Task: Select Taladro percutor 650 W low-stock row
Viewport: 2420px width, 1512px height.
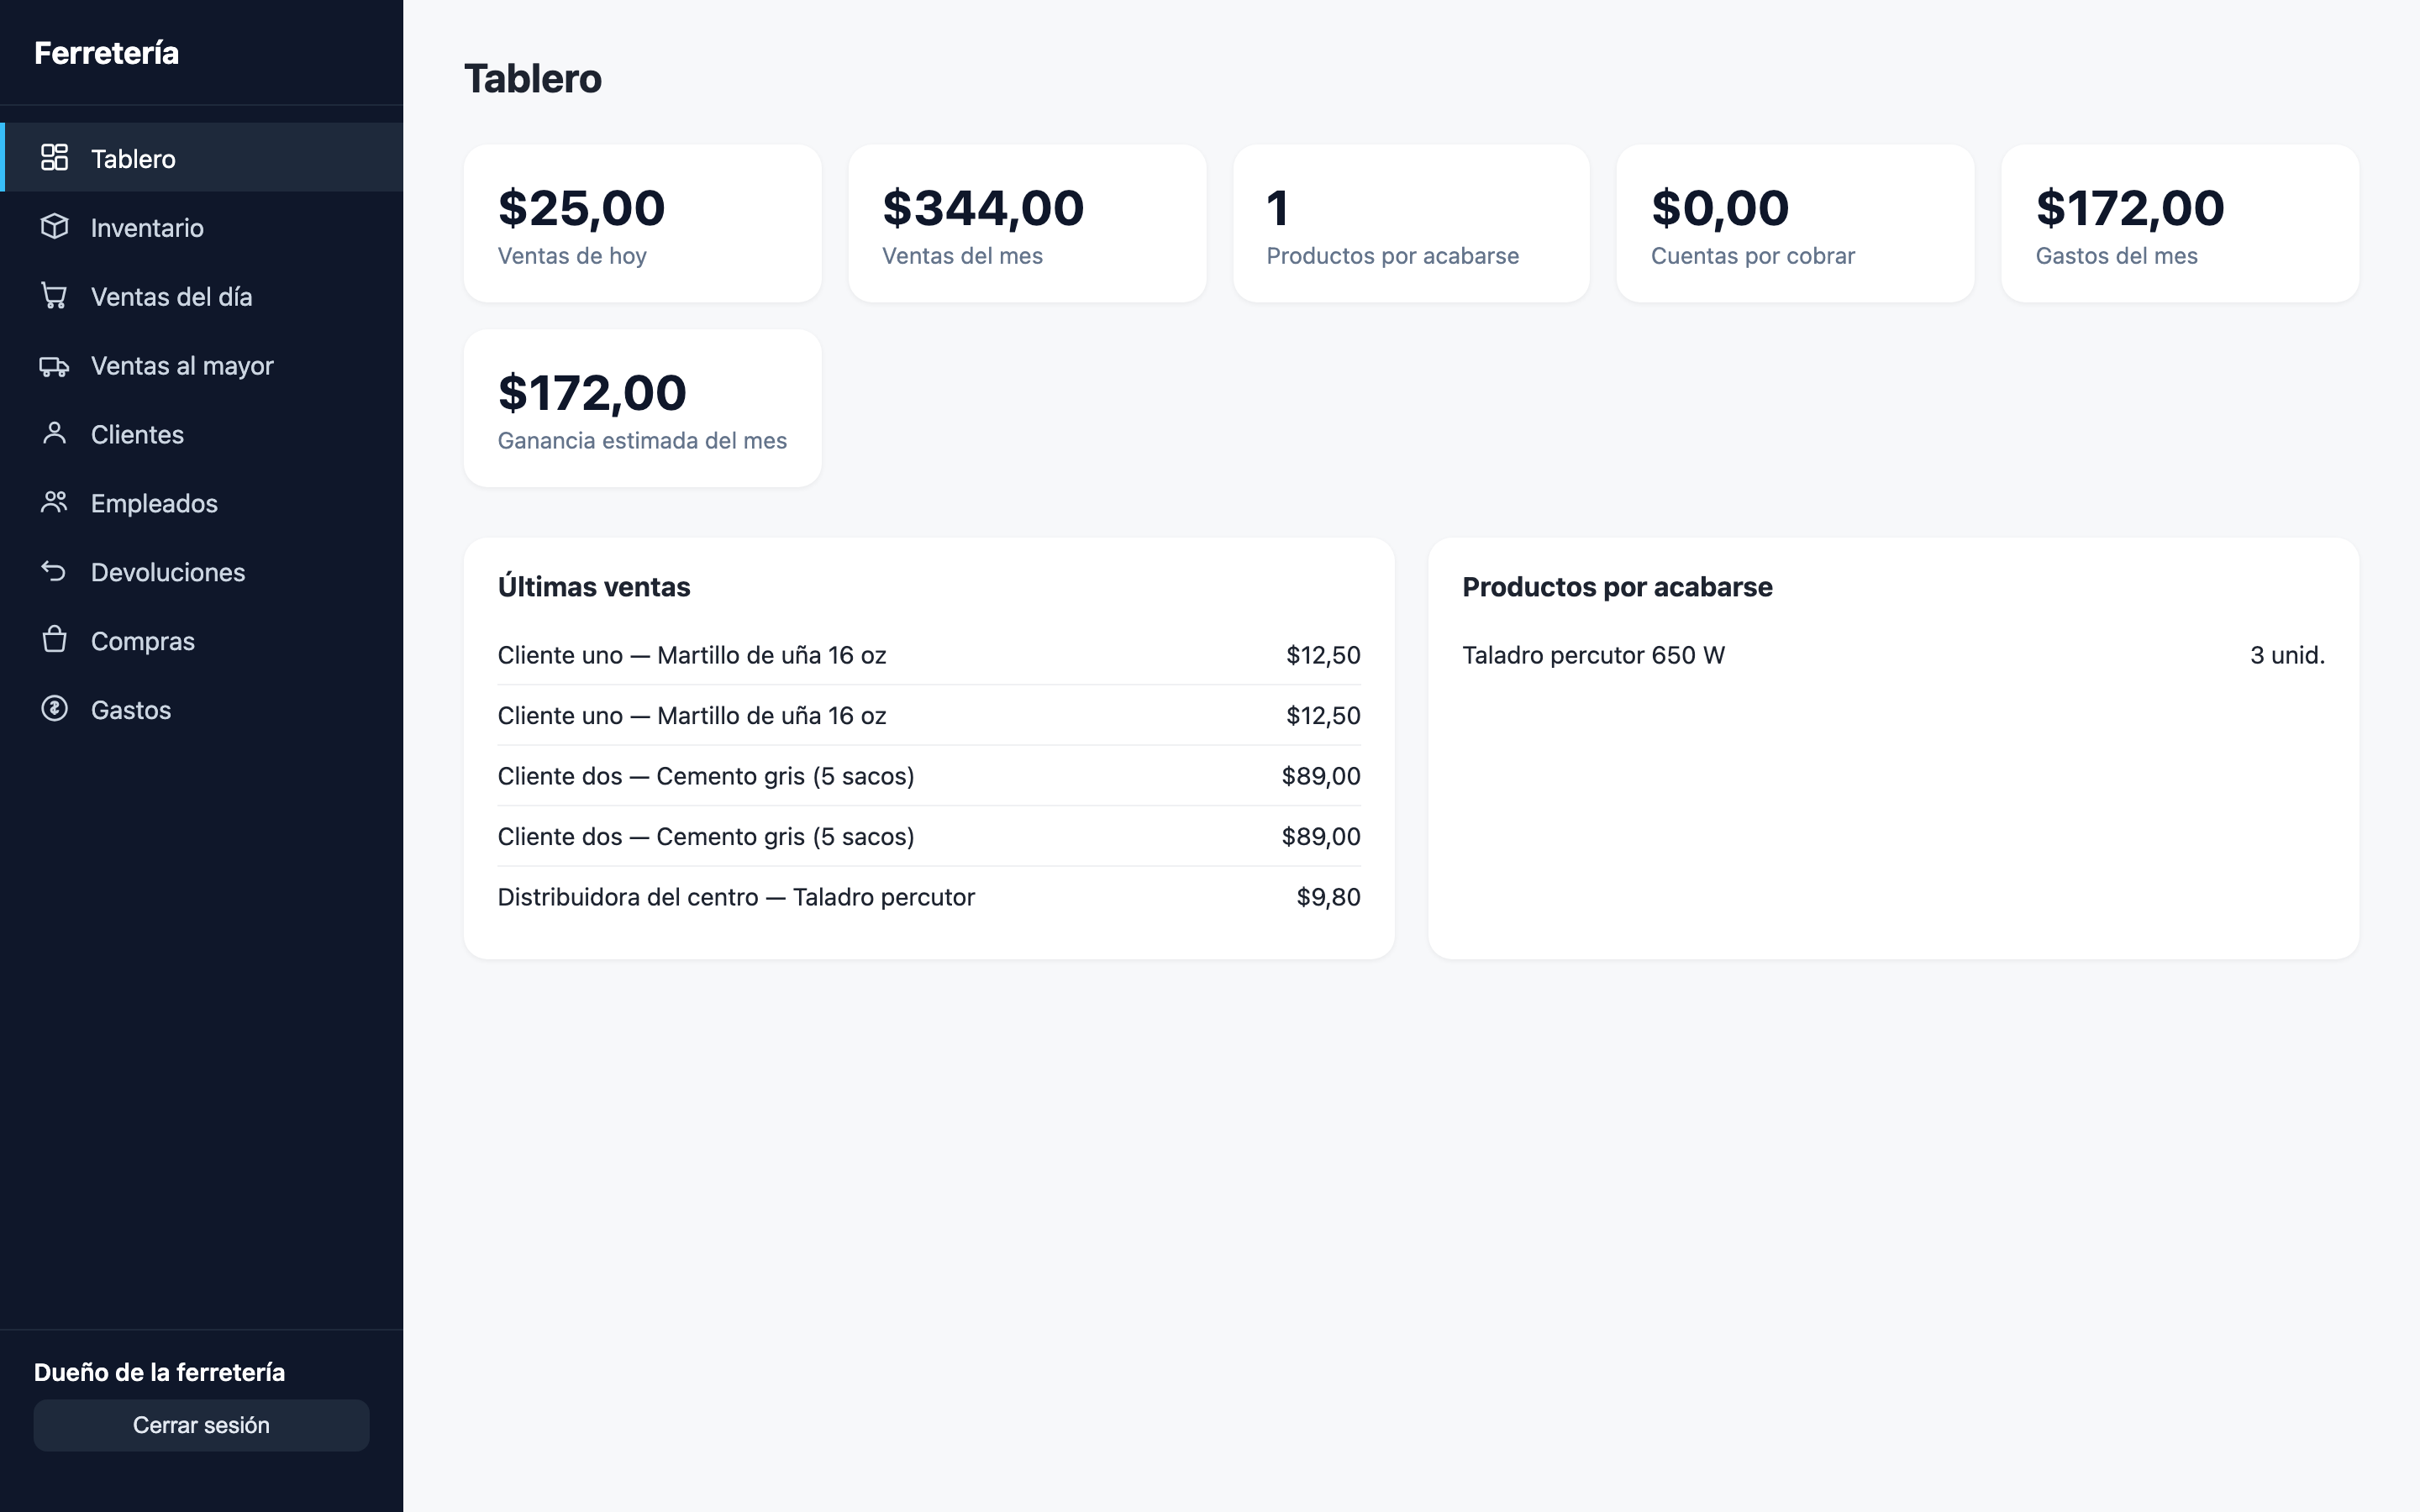Action: 1893,655
